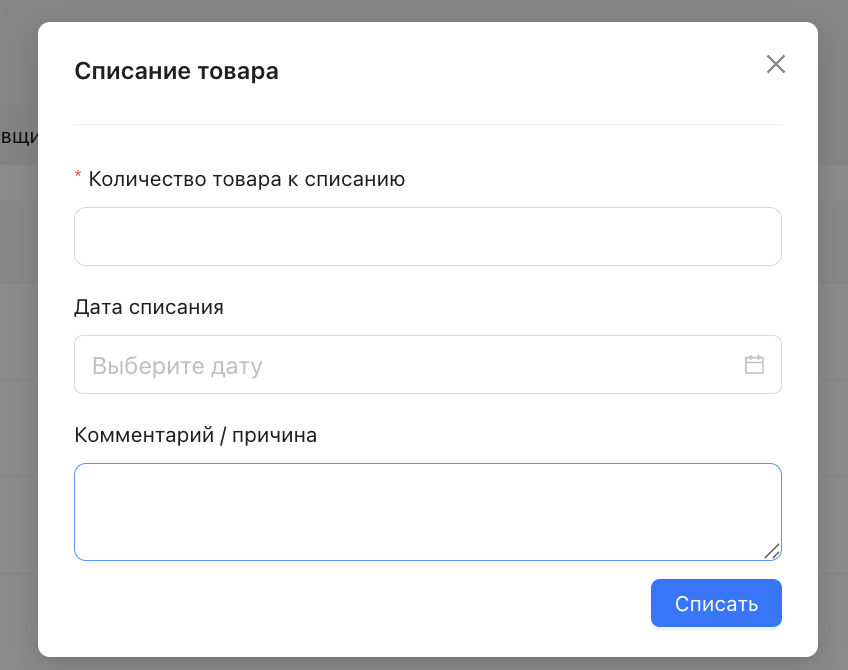Click the Дата списания label
The image size is (848, 670).
coord(149,307)
